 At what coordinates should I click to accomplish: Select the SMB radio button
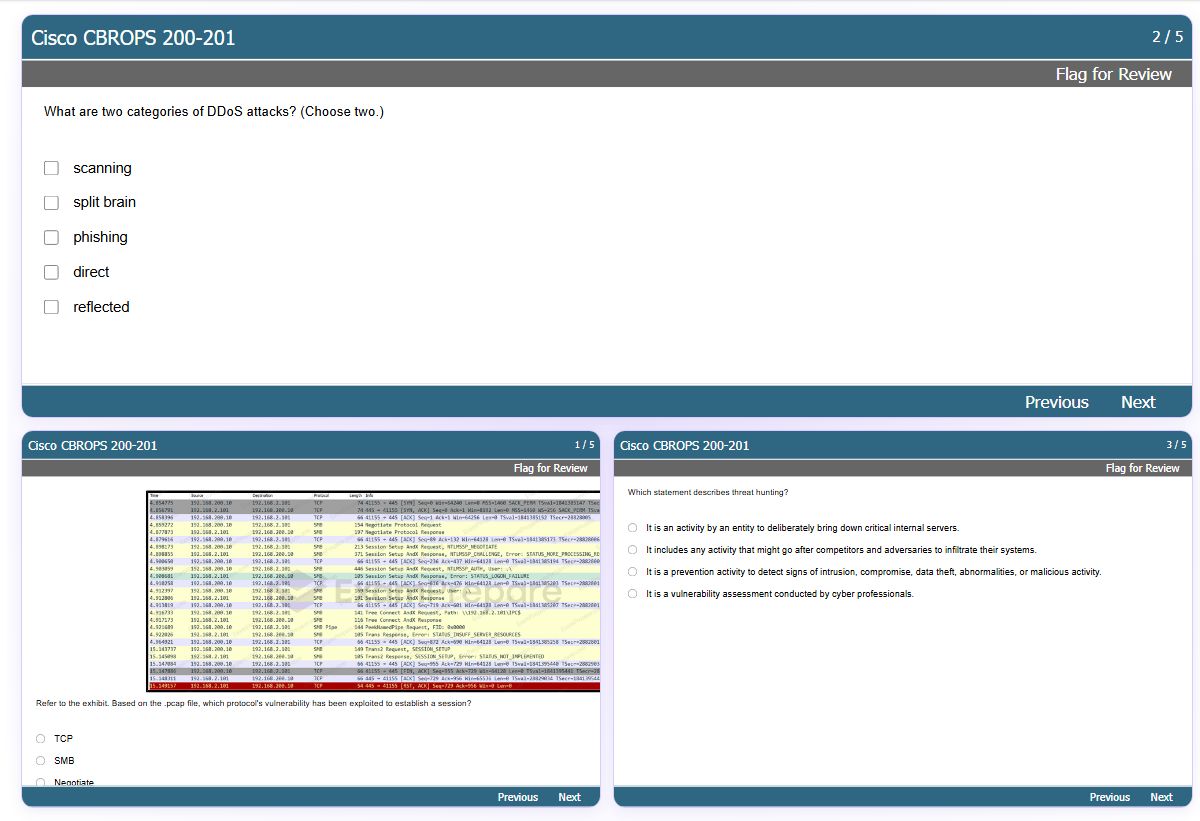coord(41,761)
